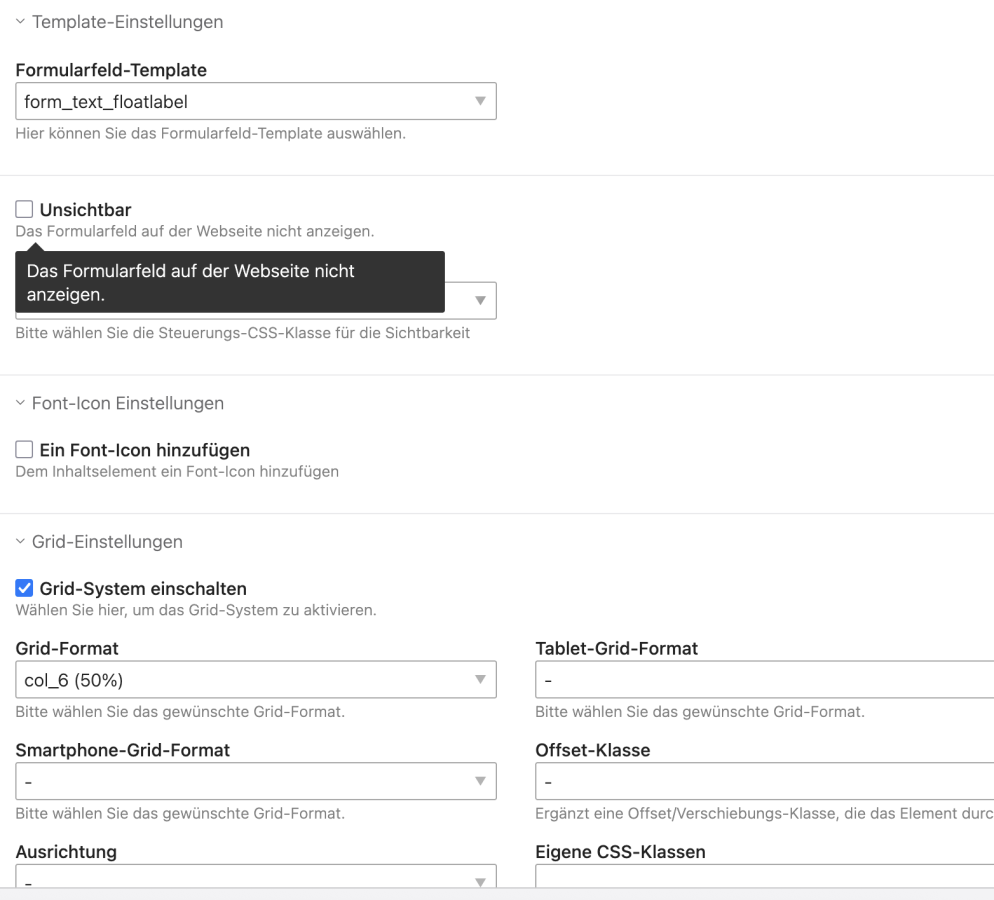The width and height of the screenshot is (994, 900).
Task: Enable the 'Ein Font-Icon hinzufügen' checkbox
Action: pos(25,450)
